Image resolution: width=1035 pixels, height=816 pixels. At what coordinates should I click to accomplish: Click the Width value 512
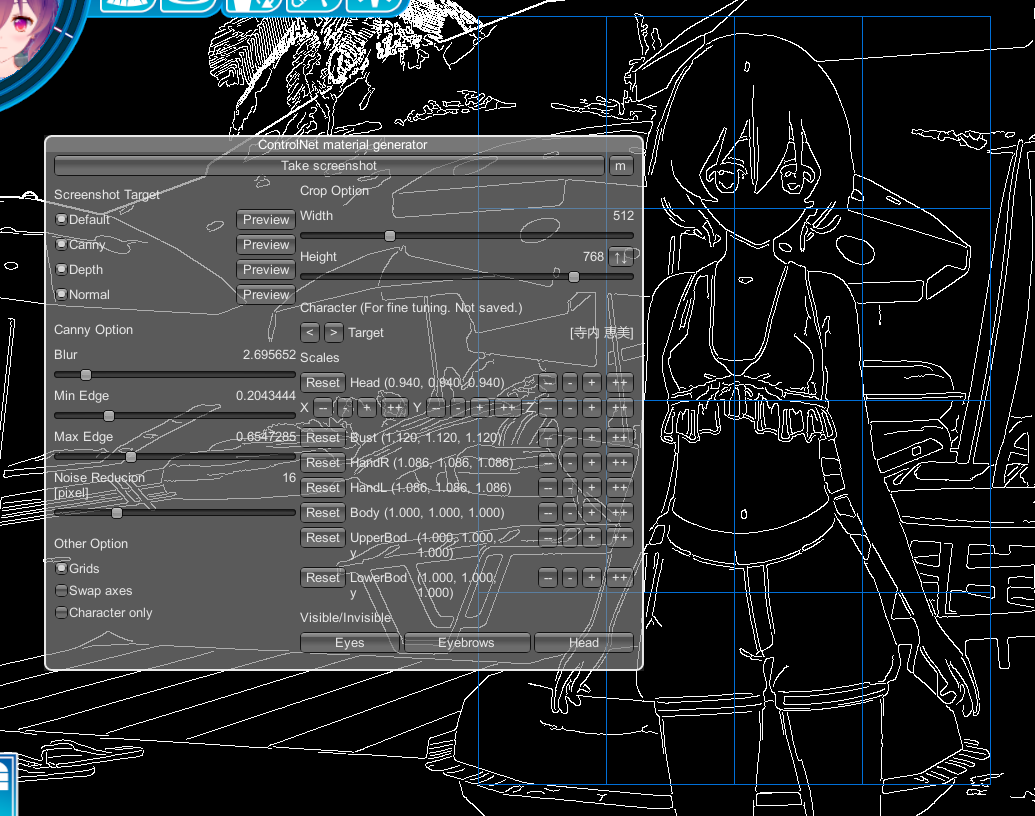coord(623,216)
